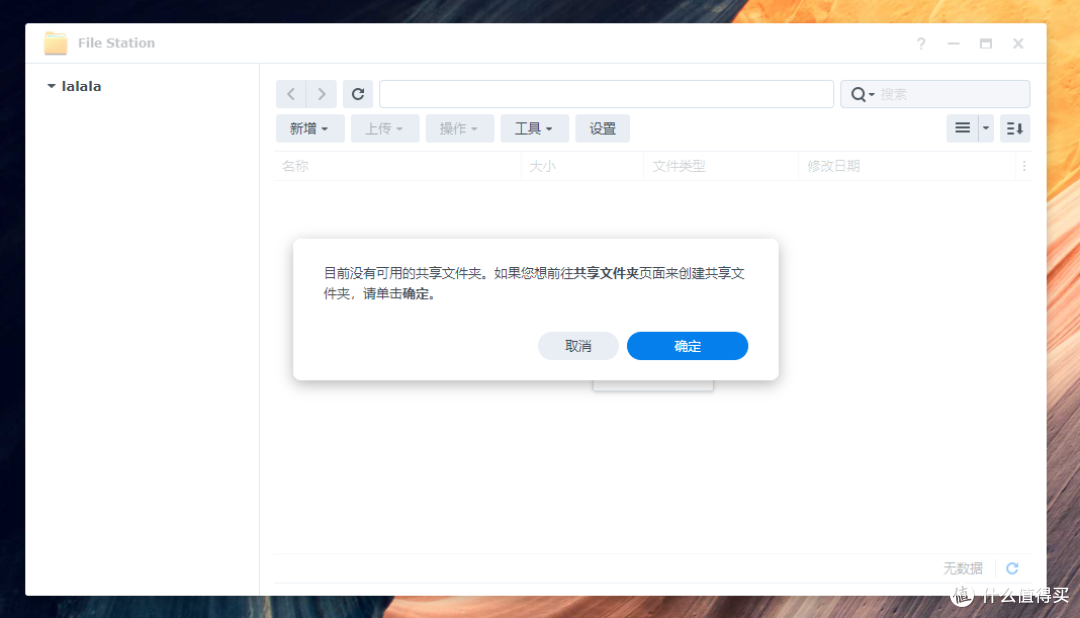Click the 设置 button
This screenshot has width=1080, height=618.
tap(602, 129)
